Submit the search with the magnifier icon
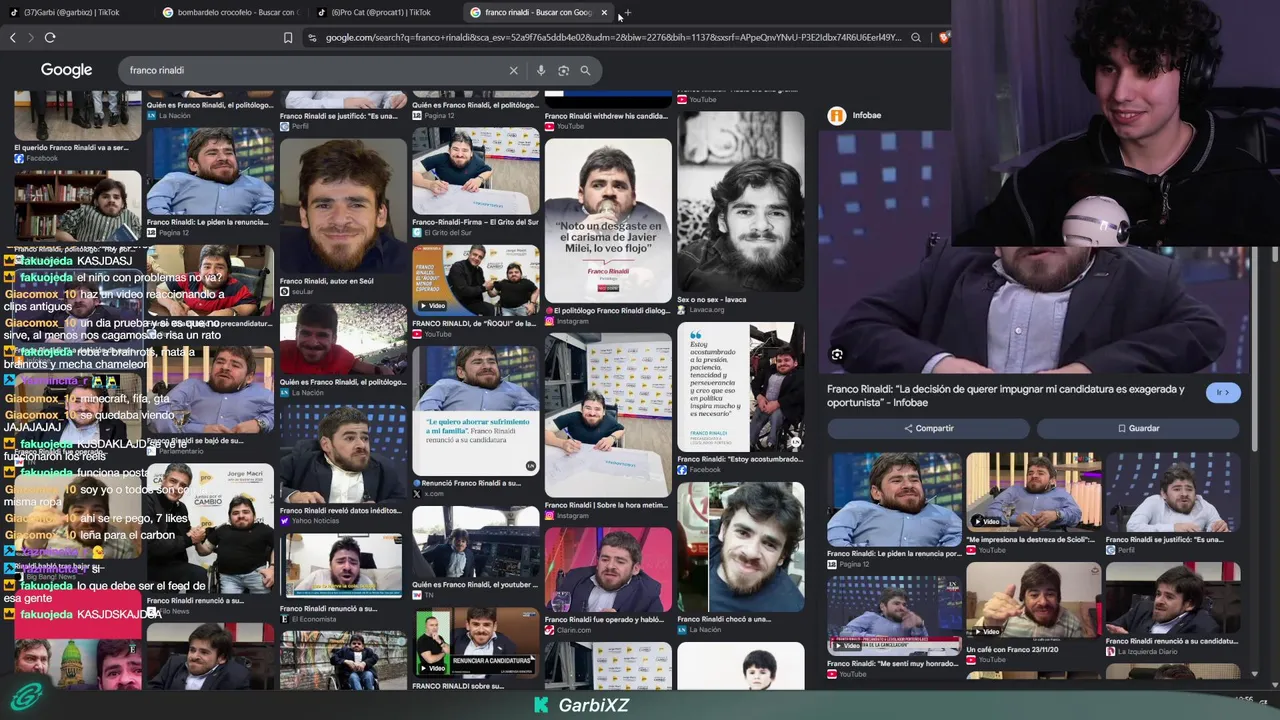This screenshot has height=720, width=1280. tap(585, 70)
